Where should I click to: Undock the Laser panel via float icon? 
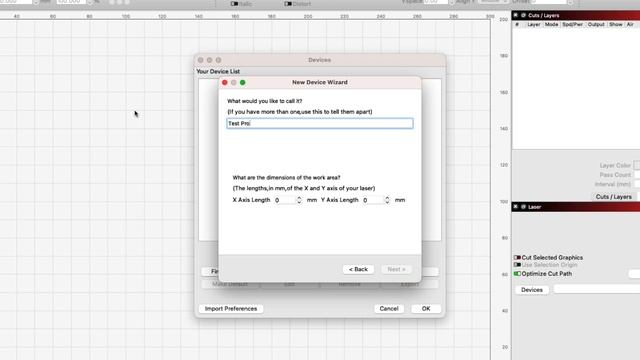coord(523,207)
